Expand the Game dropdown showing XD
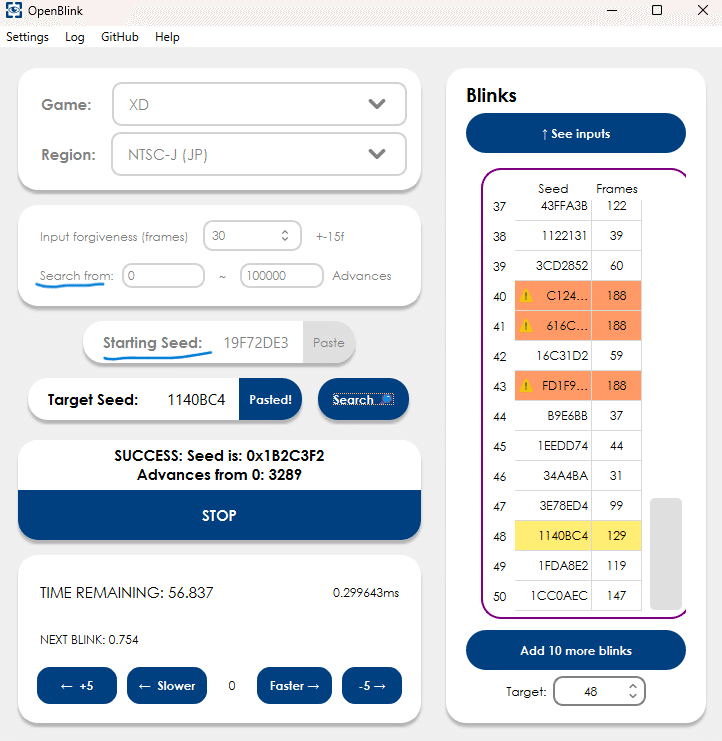Viewport: 722px width, 741px height. (259, 104)
